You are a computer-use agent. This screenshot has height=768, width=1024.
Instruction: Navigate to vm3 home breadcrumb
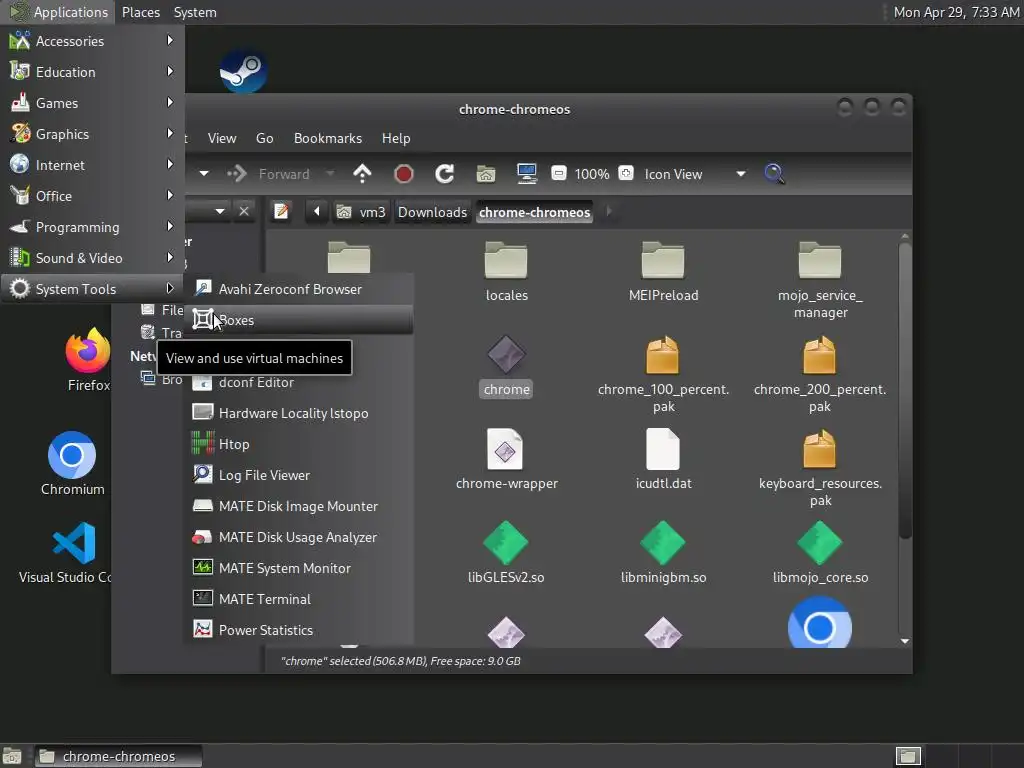click(x=361, y=212)
